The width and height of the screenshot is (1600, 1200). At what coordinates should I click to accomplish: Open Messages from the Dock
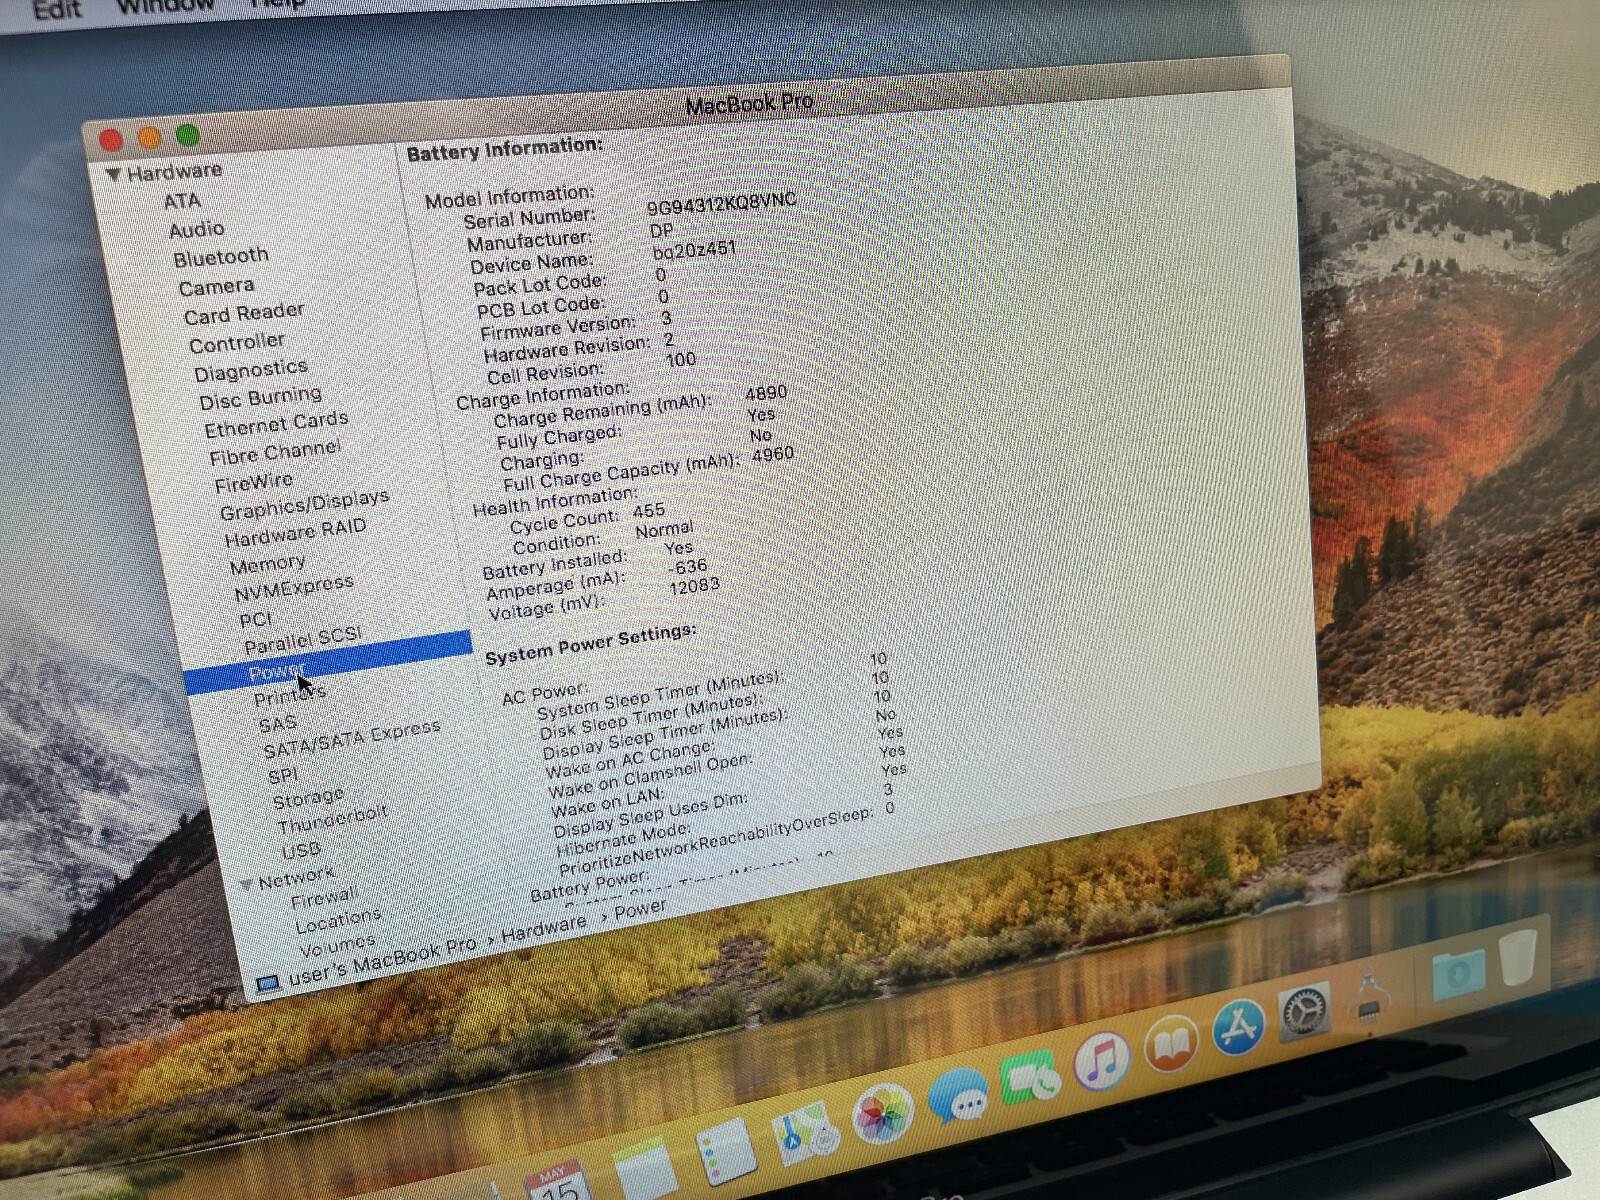point(959,1097)
